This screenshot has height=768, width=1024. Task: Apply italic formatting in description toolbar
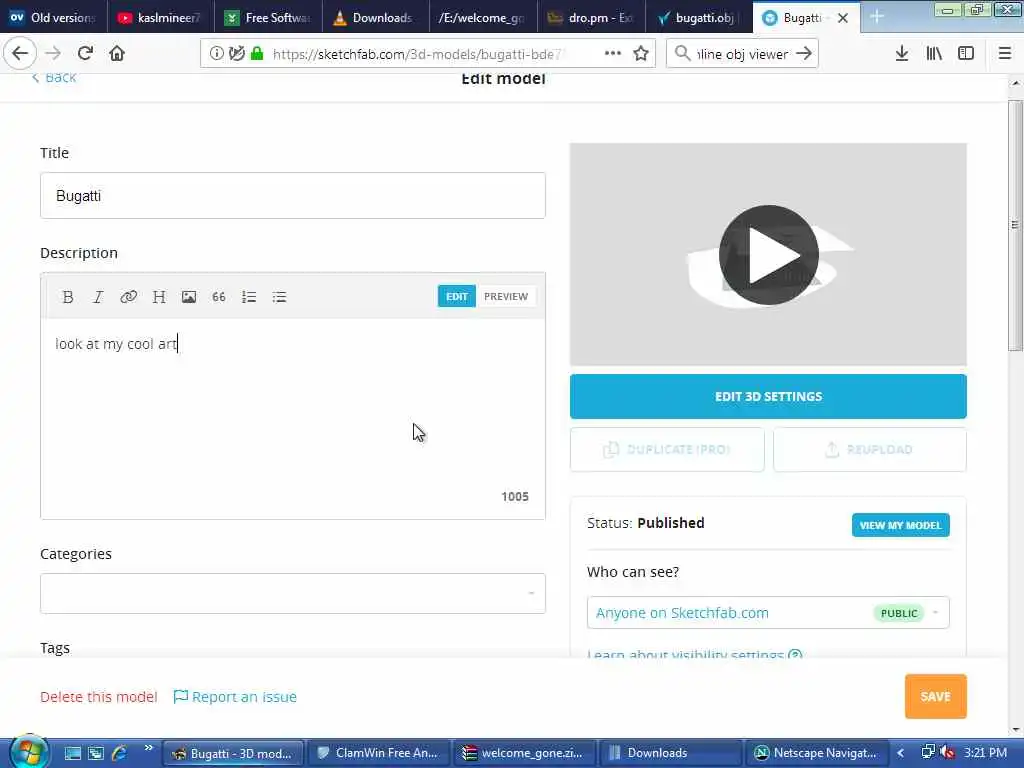(98, 297)
